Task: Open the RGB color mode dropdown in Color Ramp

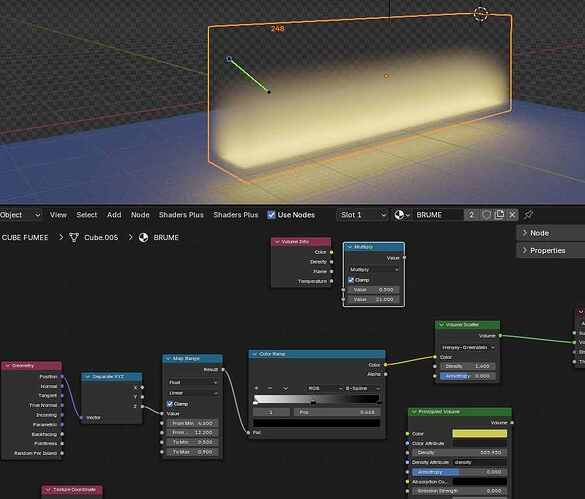Action: tap(324, 389)
